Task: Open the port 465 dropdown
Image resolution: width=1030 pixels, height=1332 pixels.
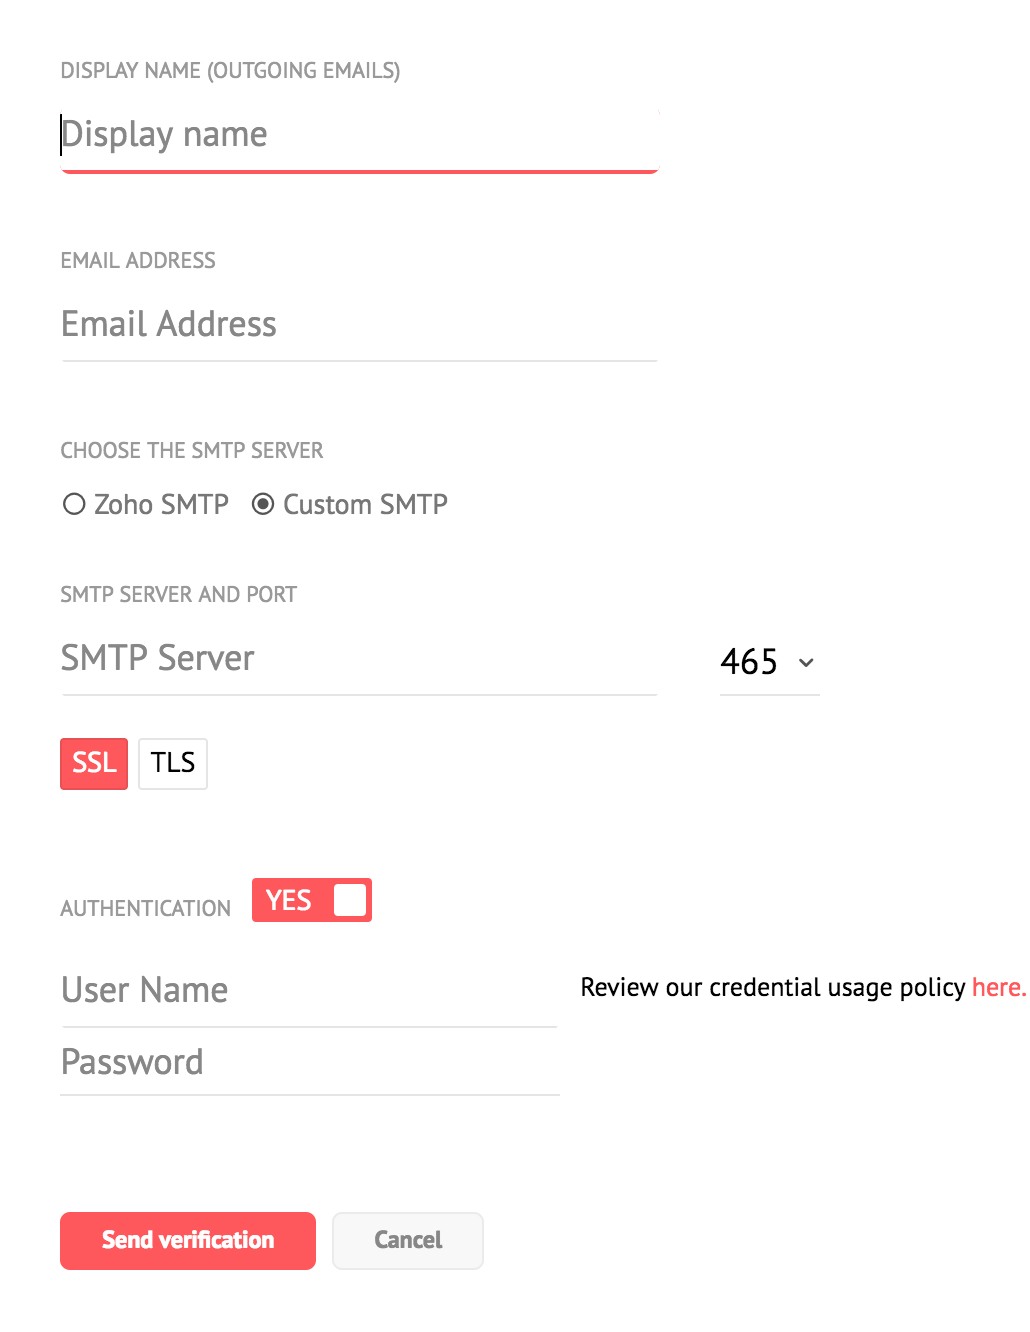Action: click(768, 662)
